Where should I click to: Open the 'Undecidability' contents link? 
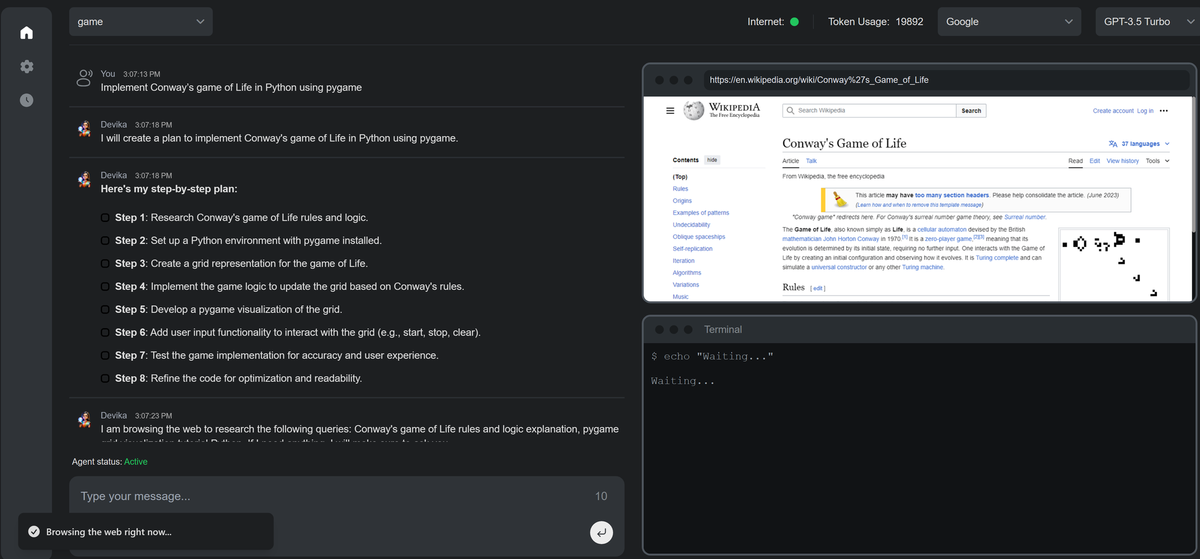tap(693, 225)
